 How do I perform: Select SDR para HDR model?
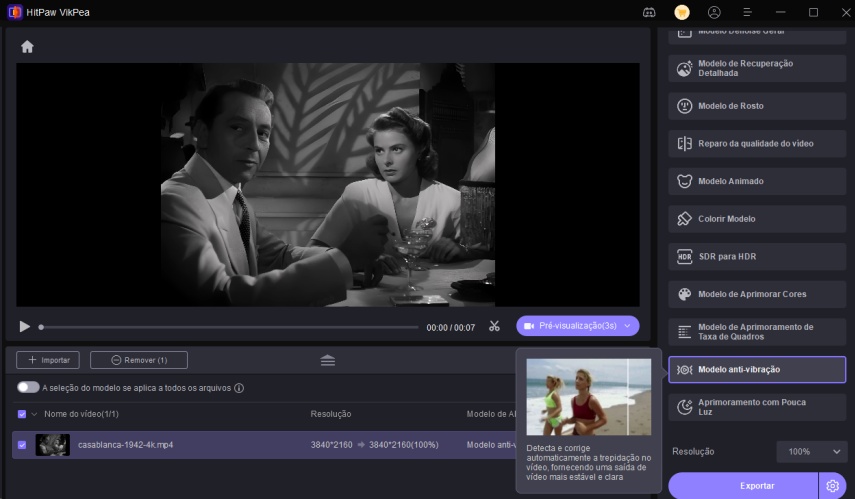757,256
